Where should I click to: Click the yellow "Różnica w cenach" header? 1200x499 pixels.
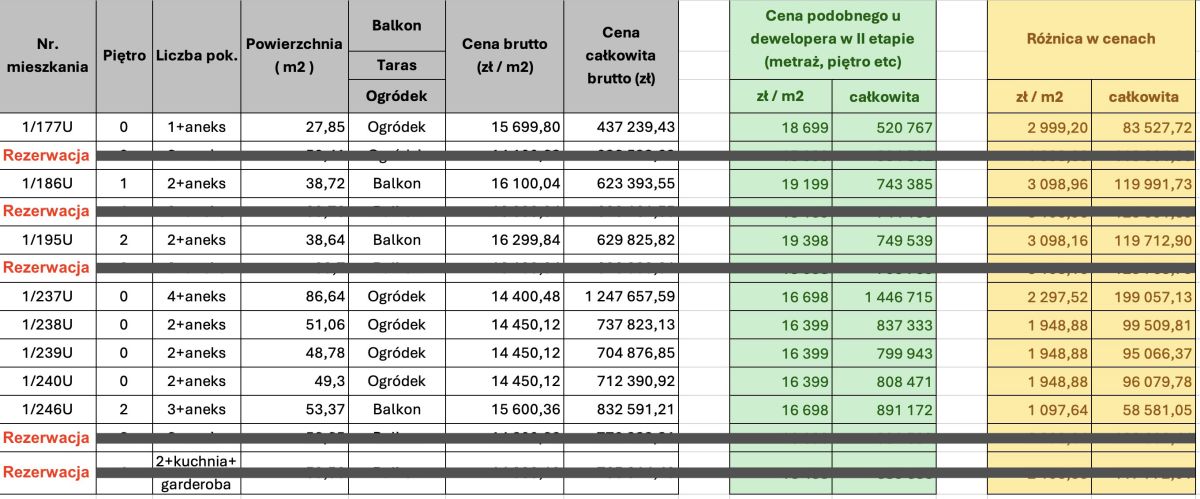point(1090,39)
